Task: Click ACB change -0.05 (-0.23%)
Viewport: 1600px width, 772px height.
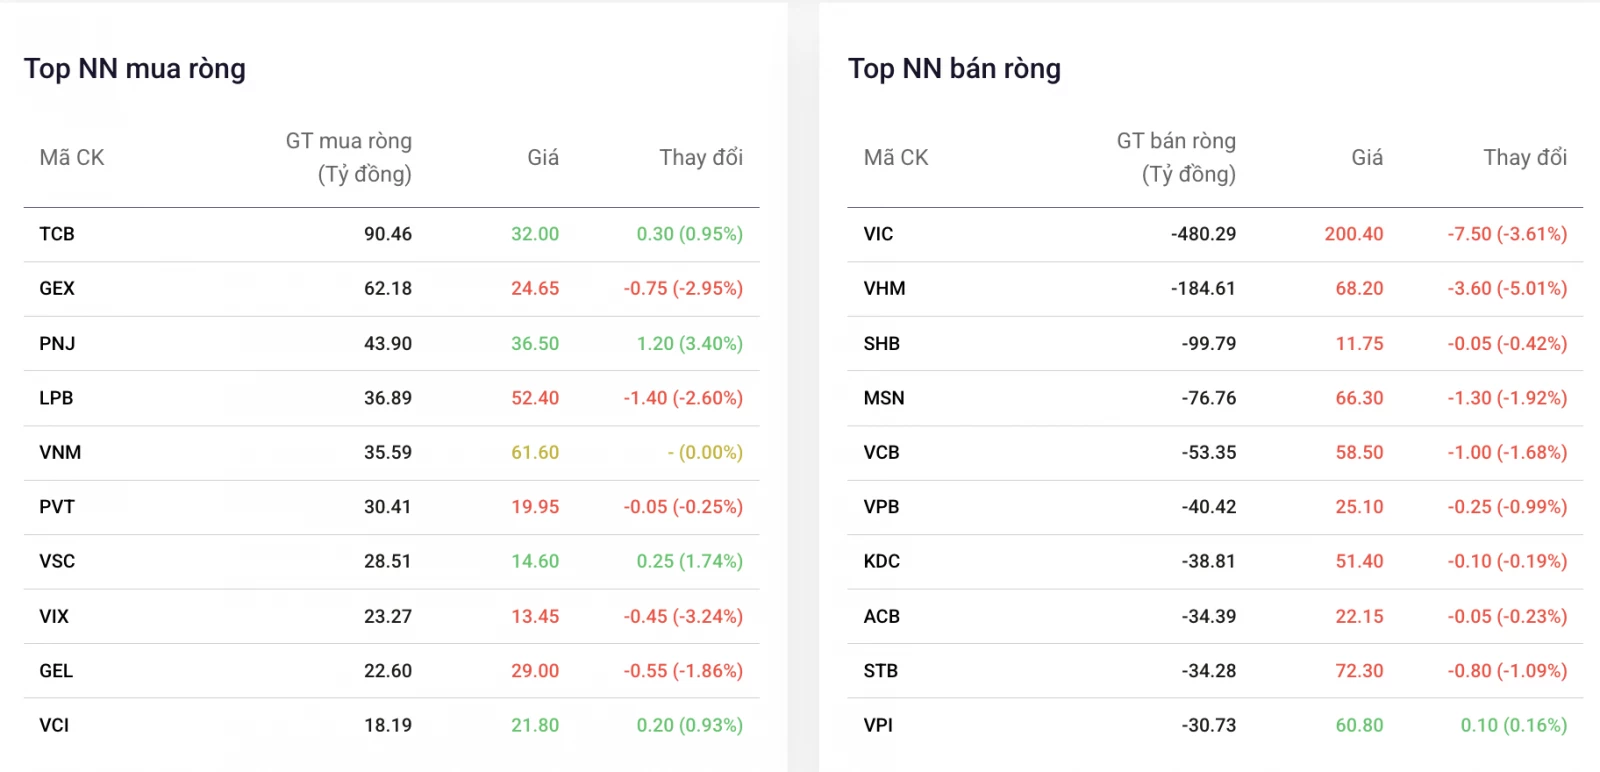Action: 1507,616
